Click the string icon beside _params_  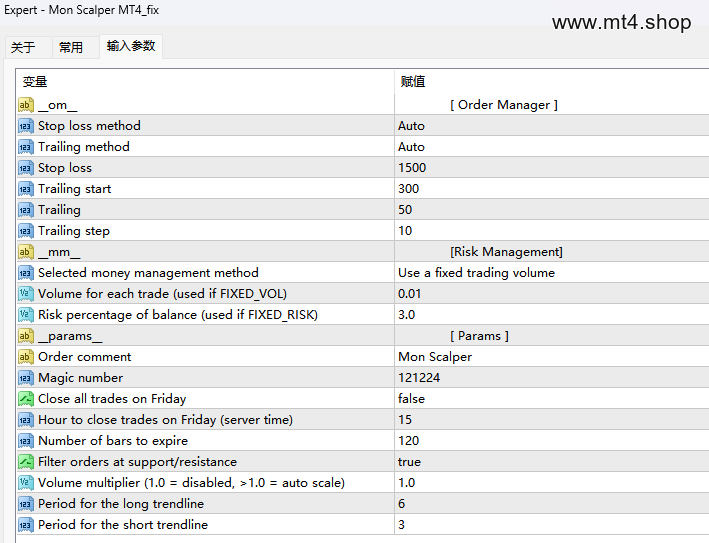26,336
